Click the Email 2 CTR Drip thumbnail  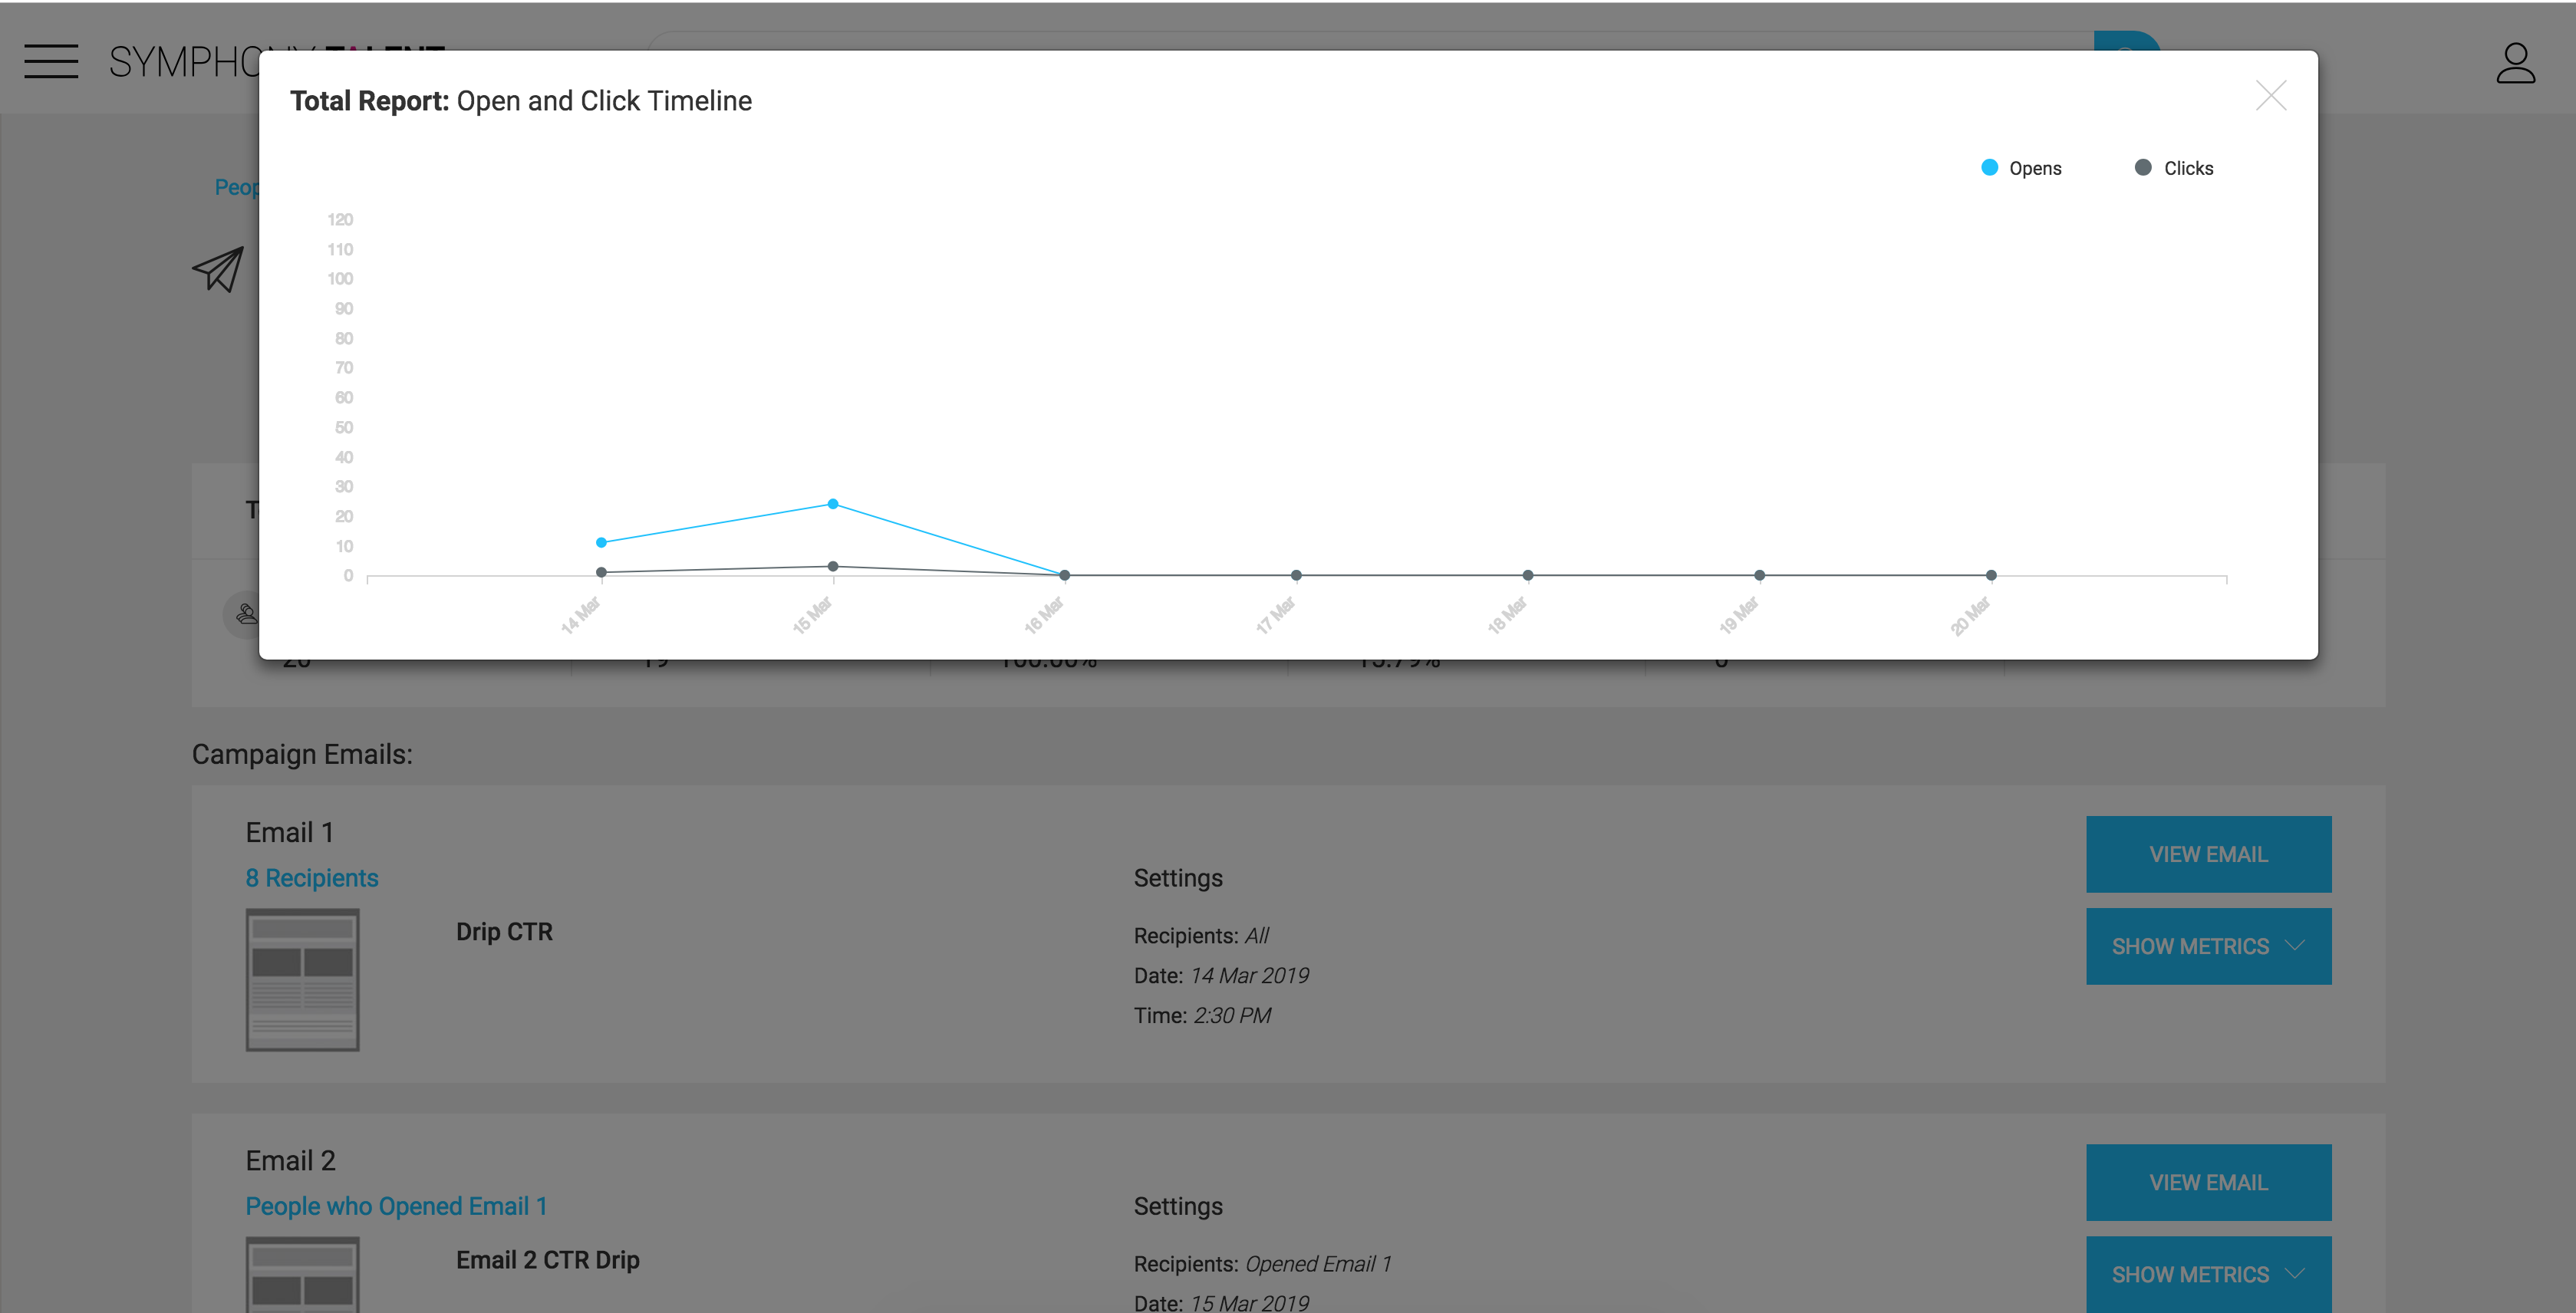302,1274
